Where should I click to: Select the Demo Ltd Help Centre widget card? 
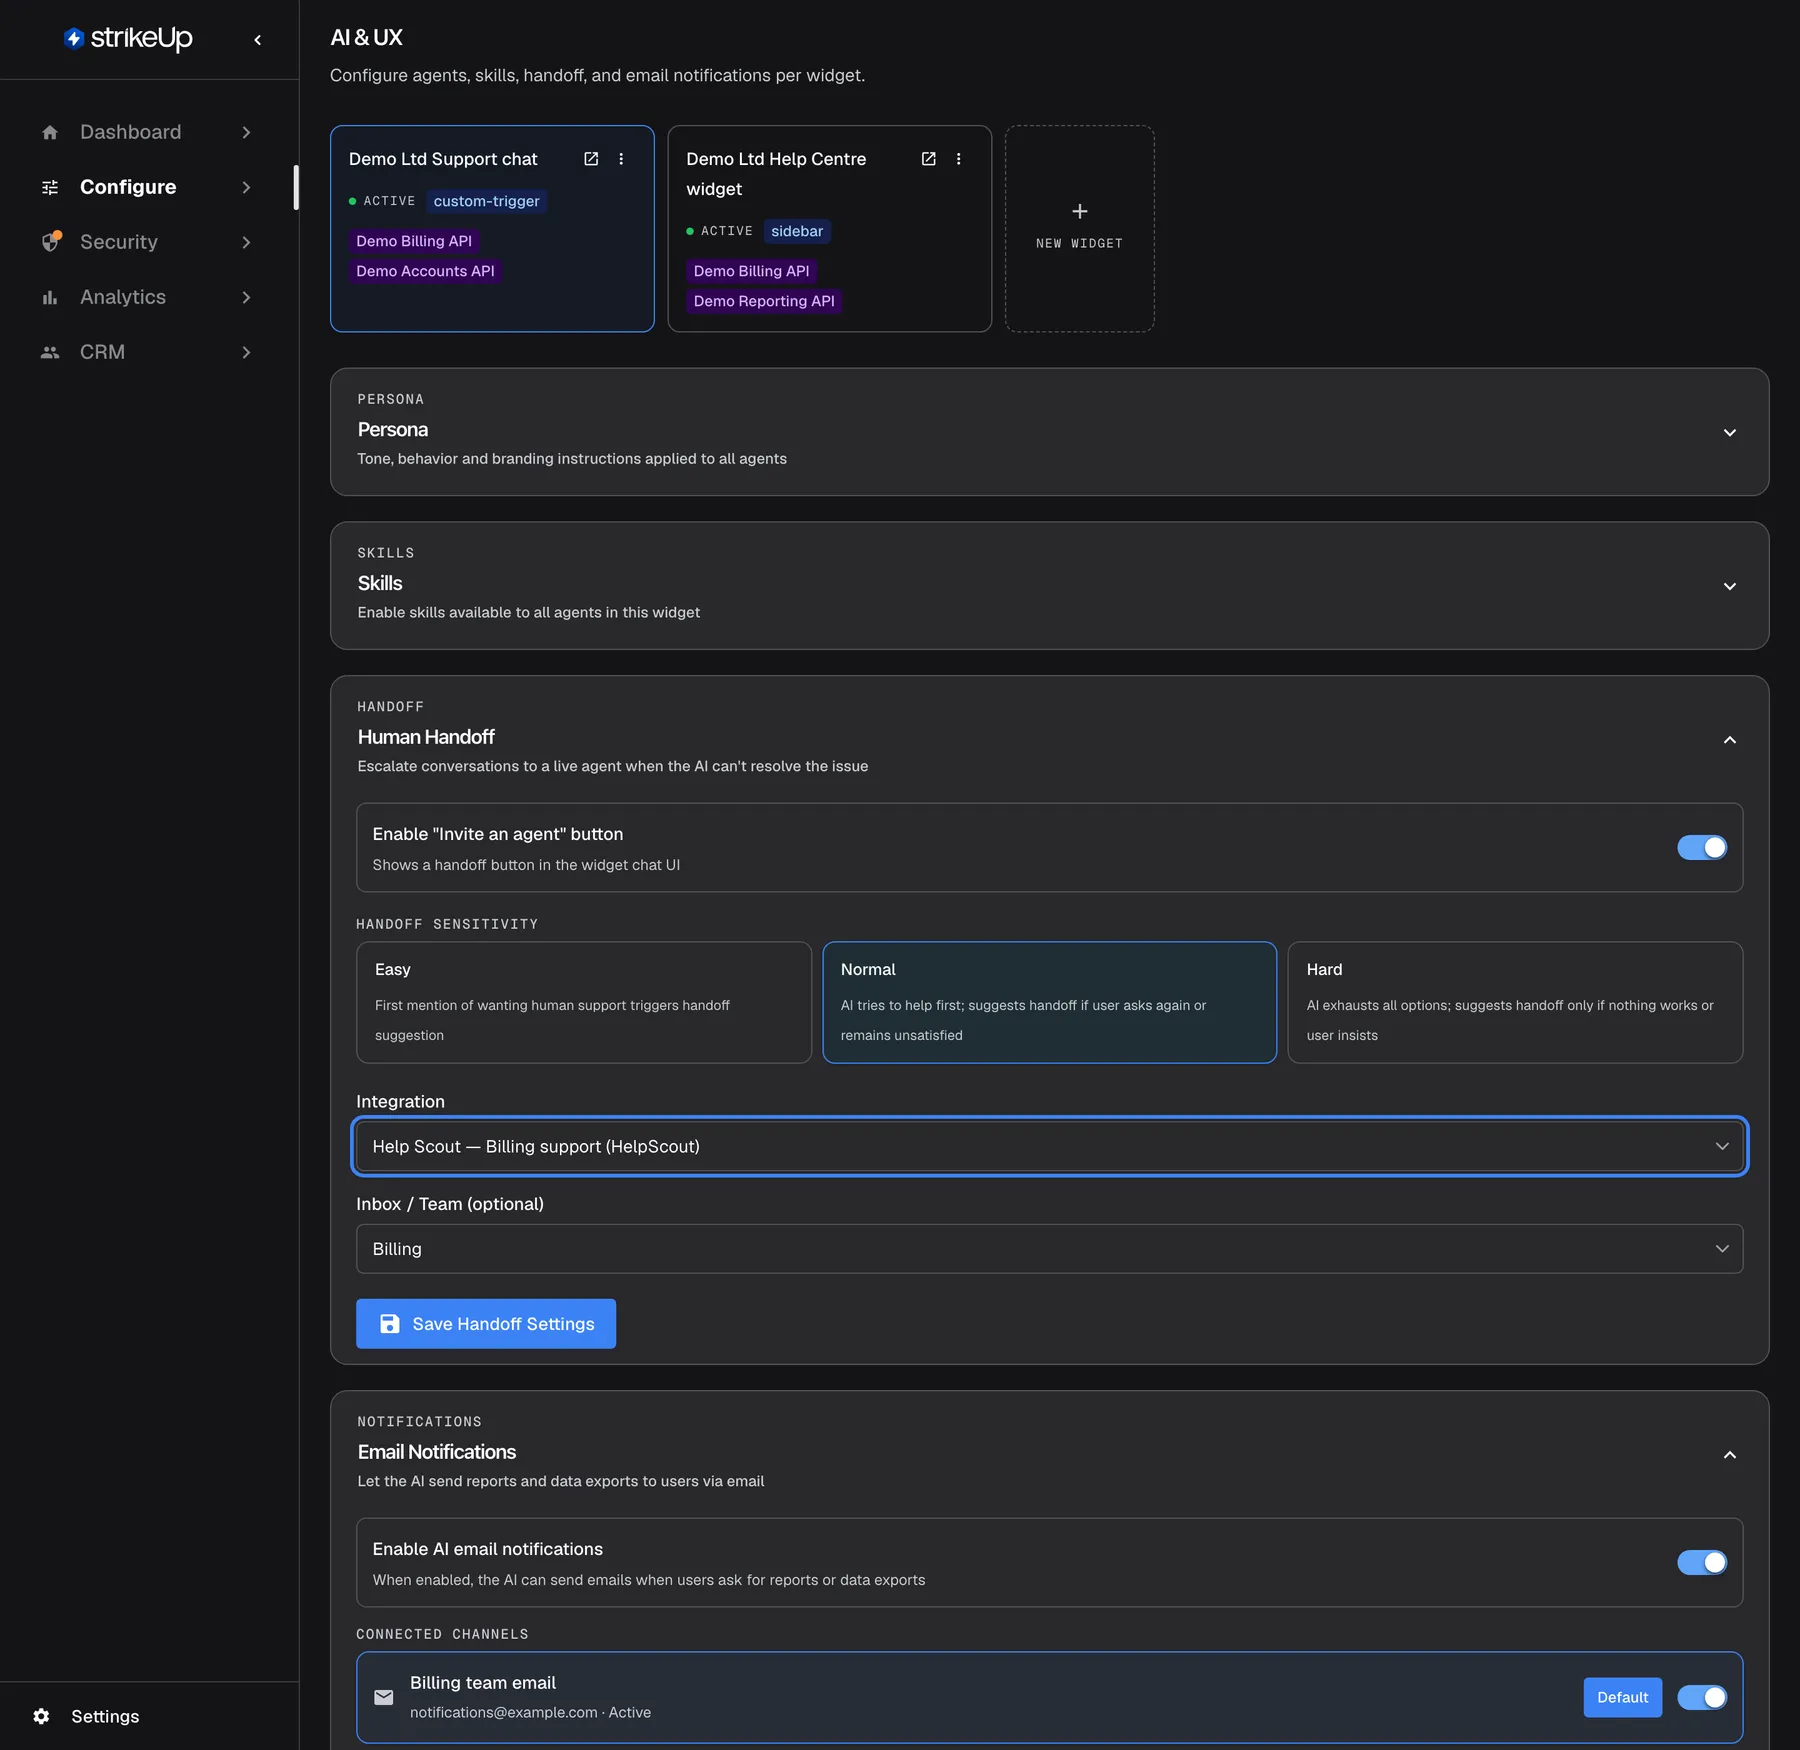829,229
